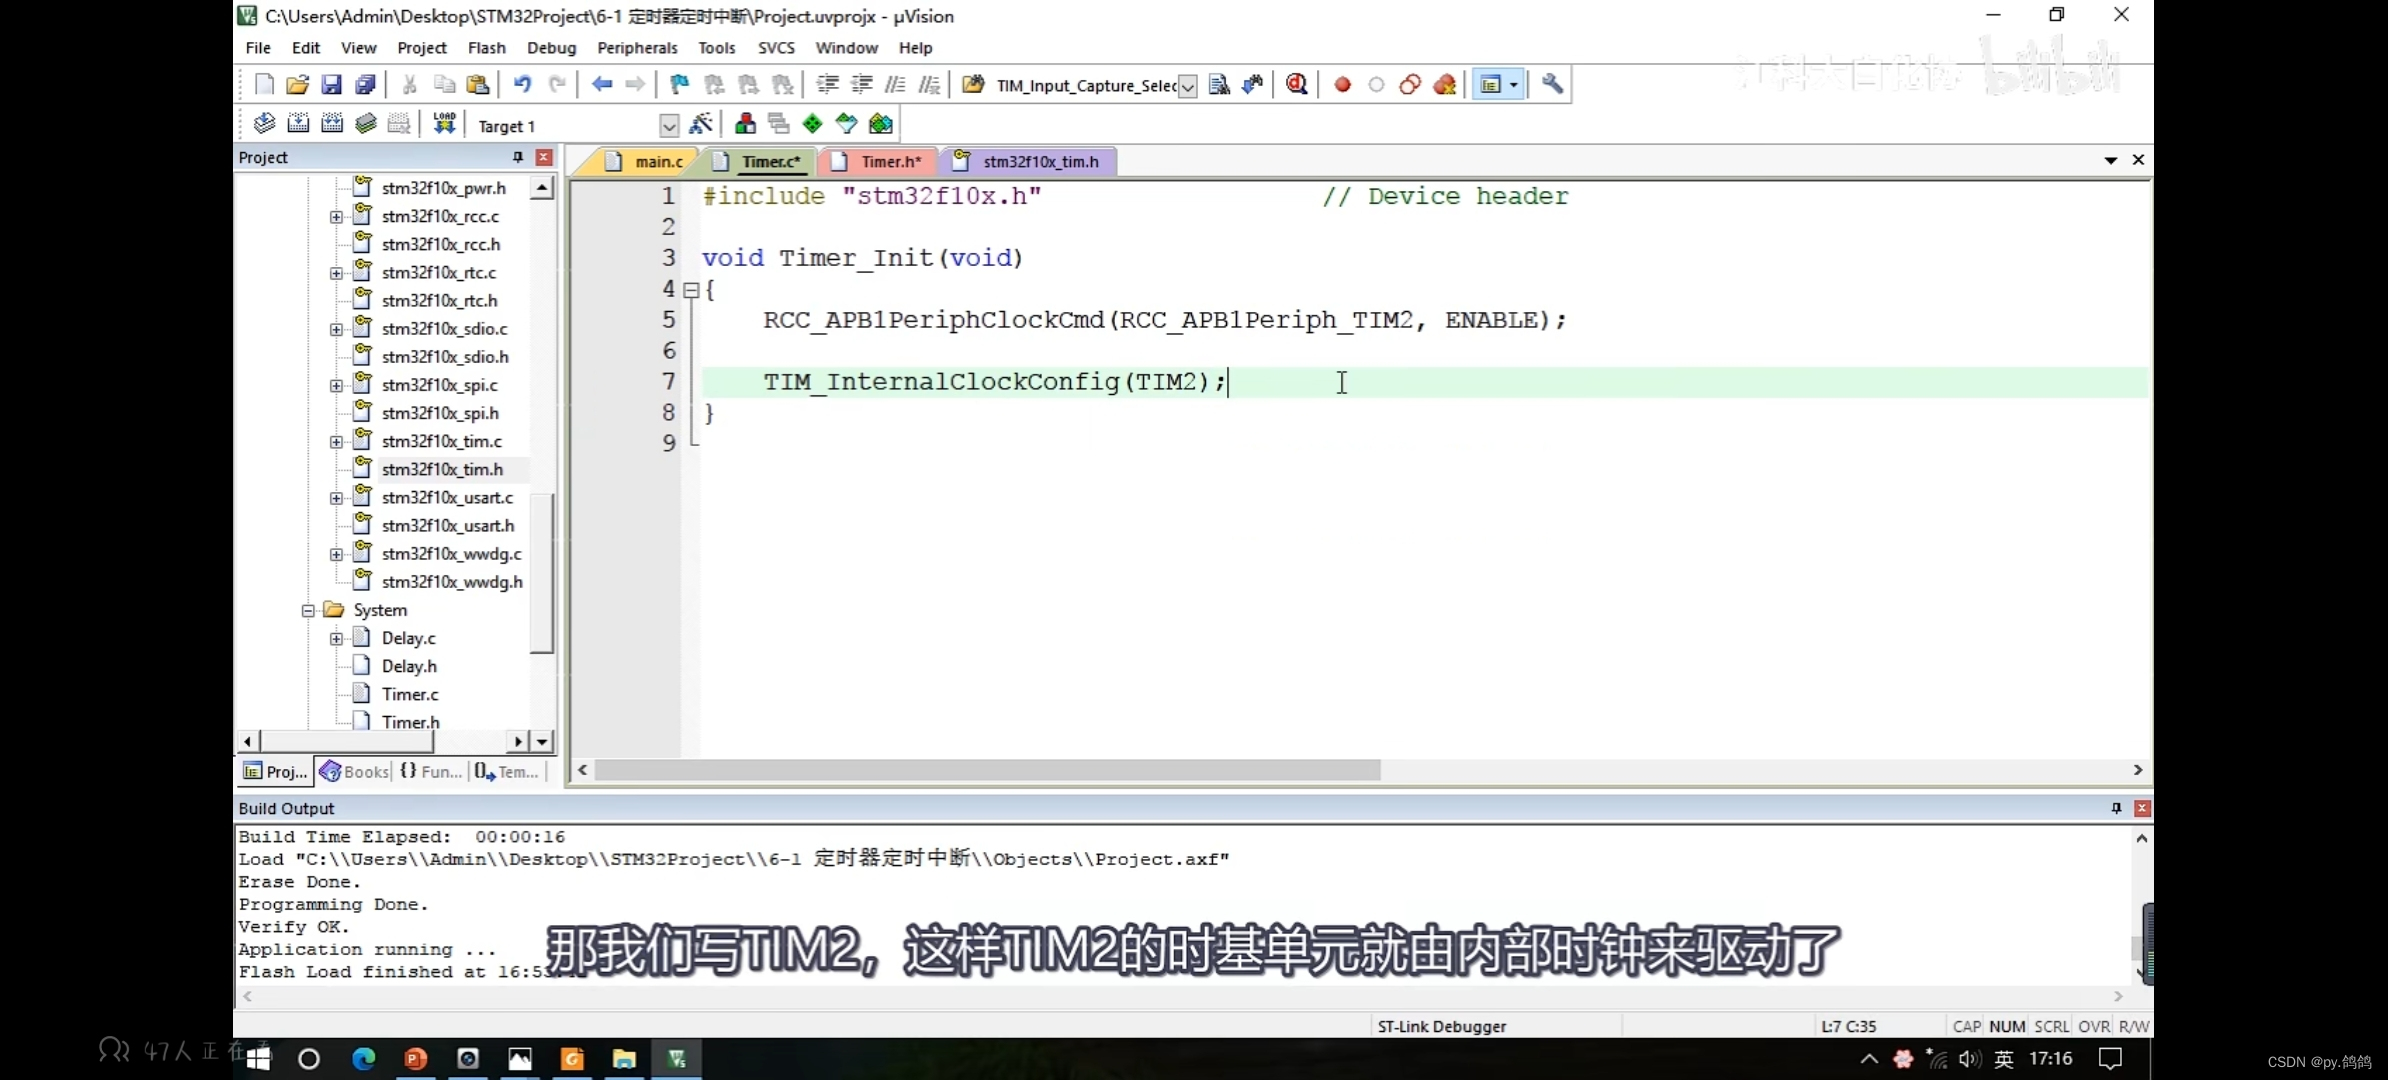Navigate backwards with blue left arrow
This screenshot has width=2388, height=1080.
point(601,85)
